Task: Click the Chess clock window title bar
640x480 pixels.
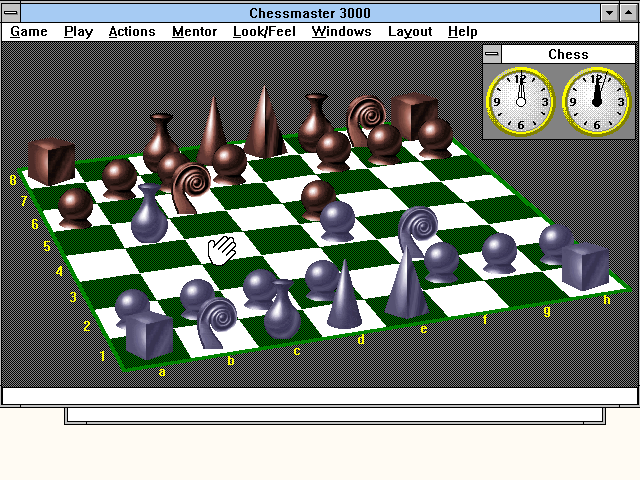Action: point(568,54)
